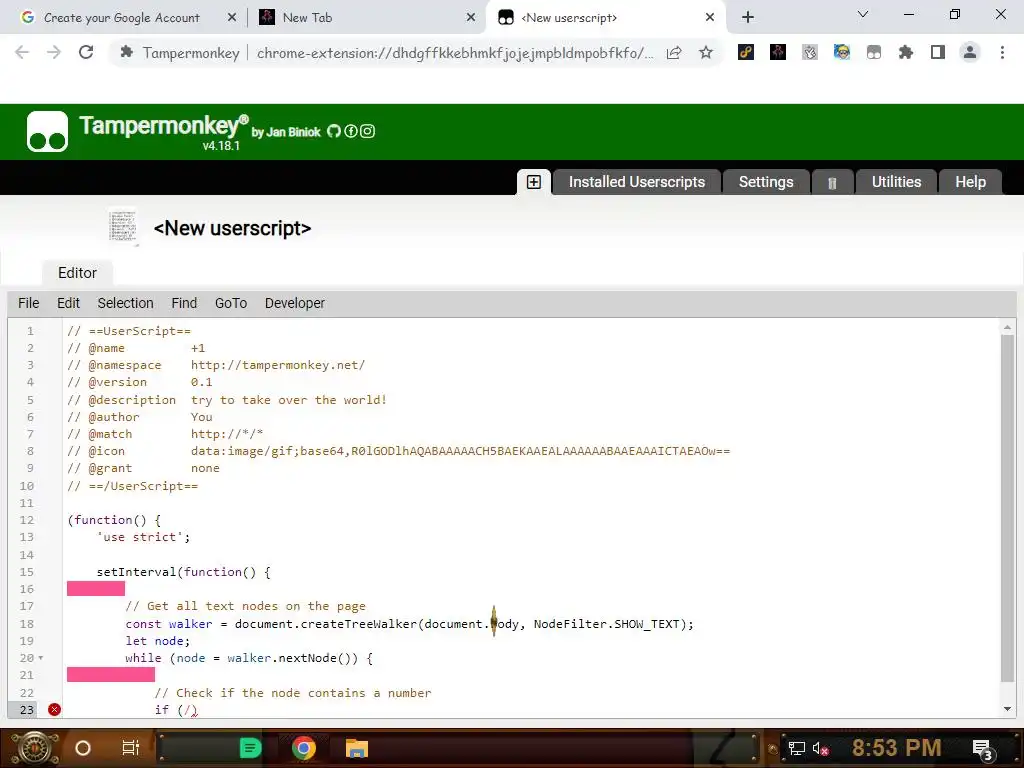Open the green notes app in taskbar

(x=250, y=748)
